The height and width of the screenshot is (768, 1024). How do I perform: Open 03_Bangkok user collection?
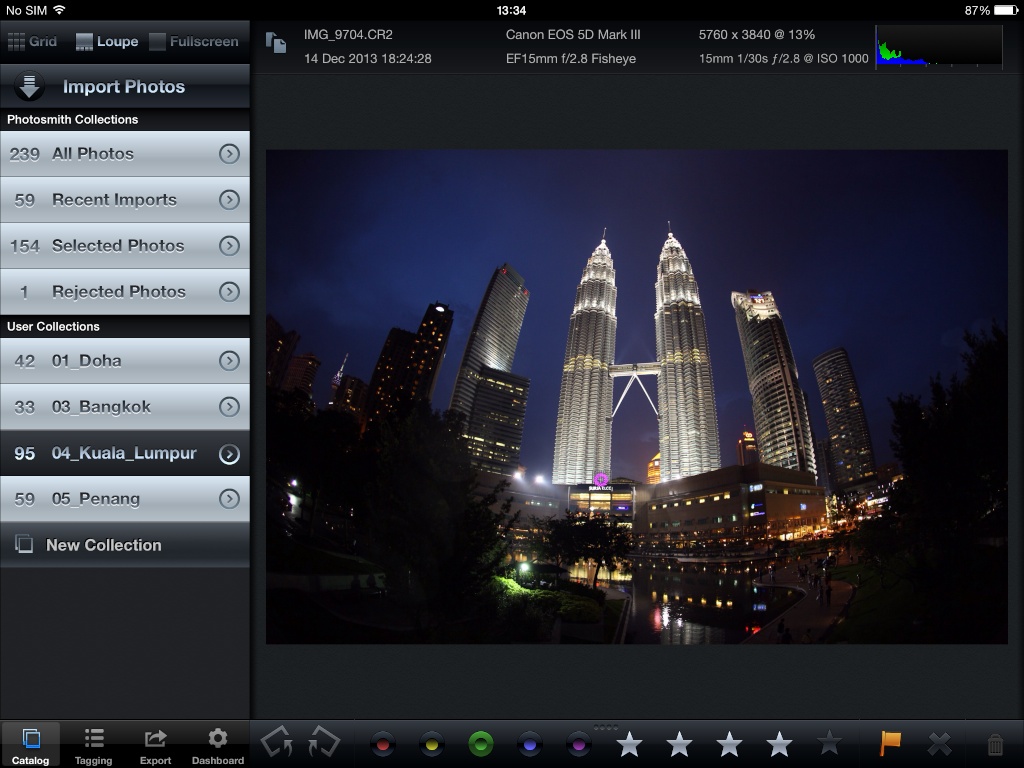(125, 407)
